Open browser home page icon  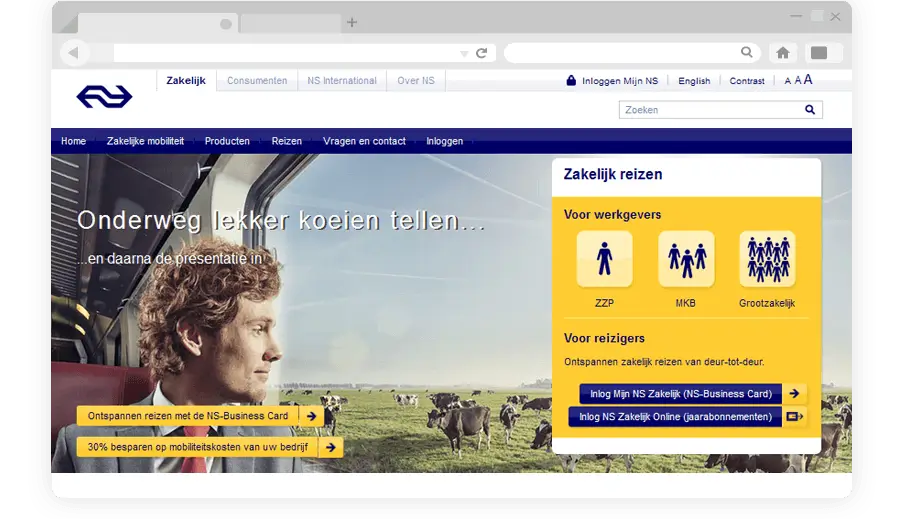tap(782, 53)
